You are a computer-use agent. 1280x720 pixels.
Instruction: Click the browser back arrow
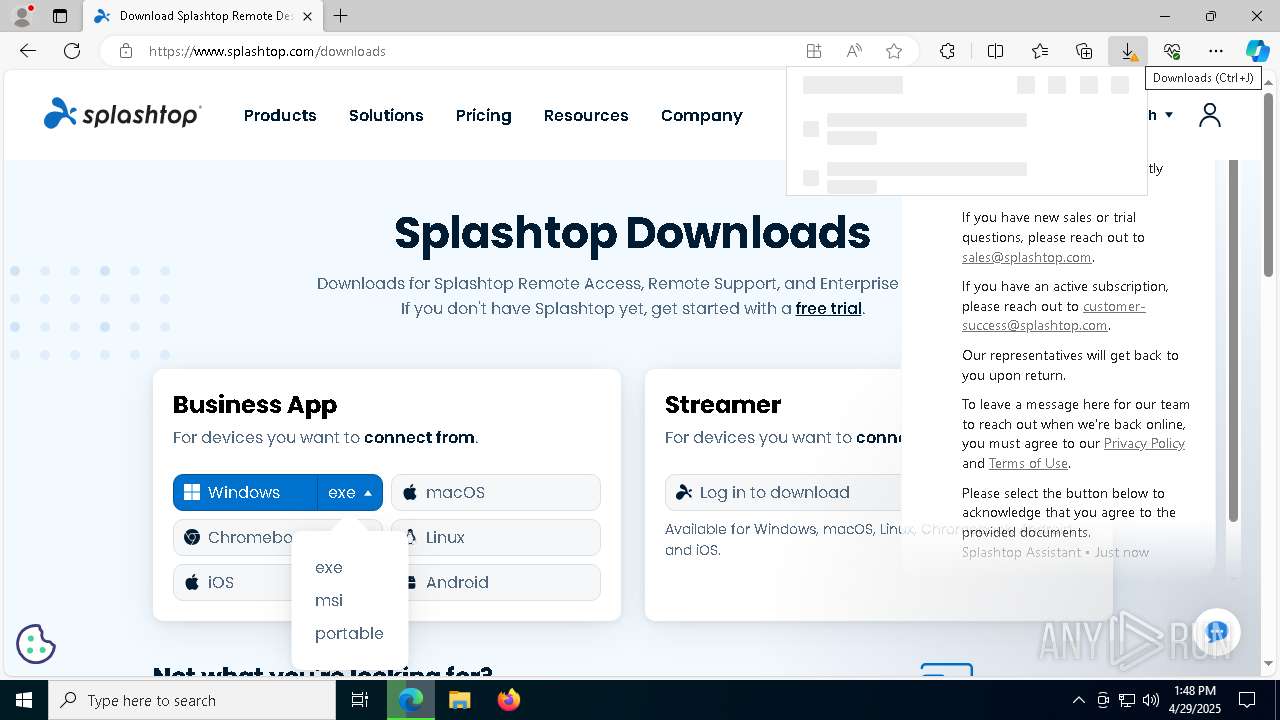(28, 51)
